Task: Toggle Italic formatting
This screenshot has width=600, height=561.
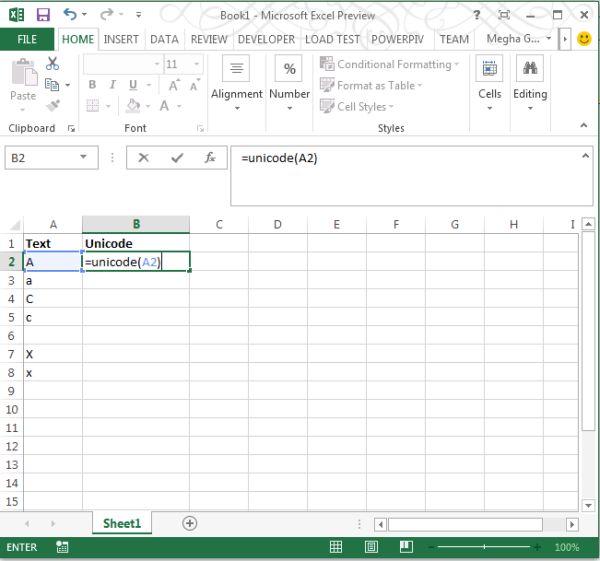Action: tap(112, 85)
